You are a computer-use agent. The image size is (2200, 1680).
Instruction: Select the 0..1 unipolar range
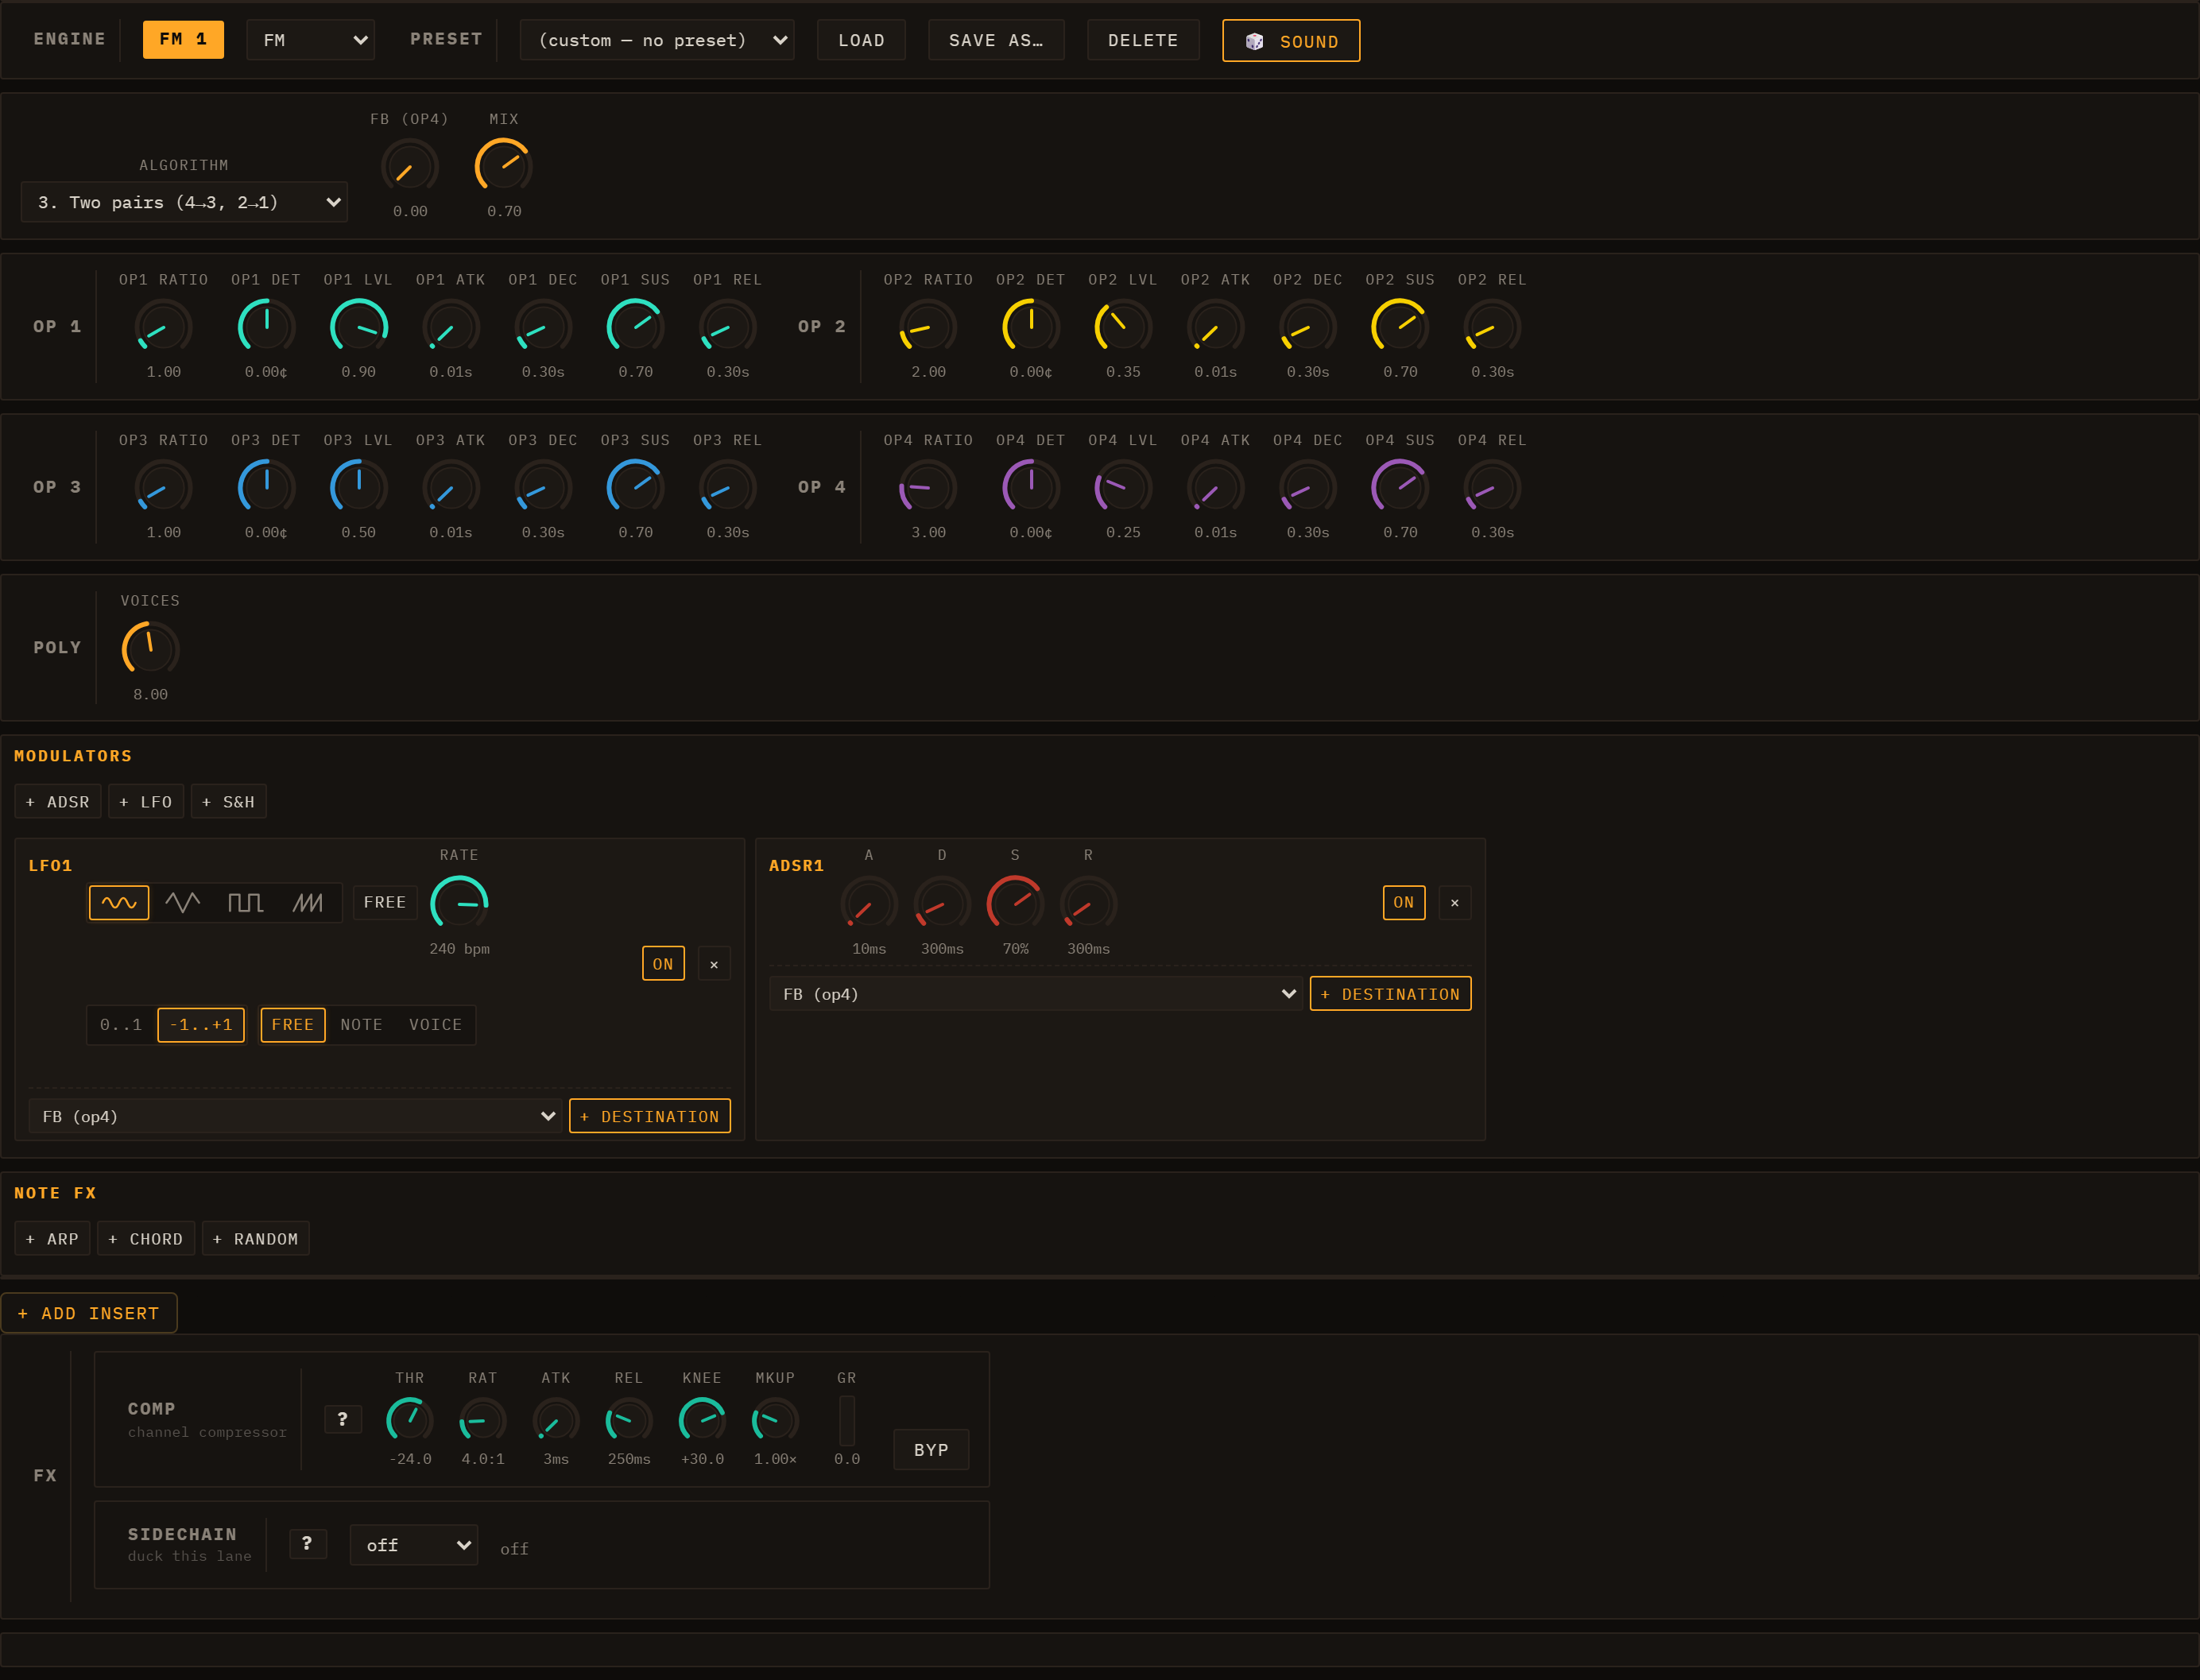point(121,1024)
